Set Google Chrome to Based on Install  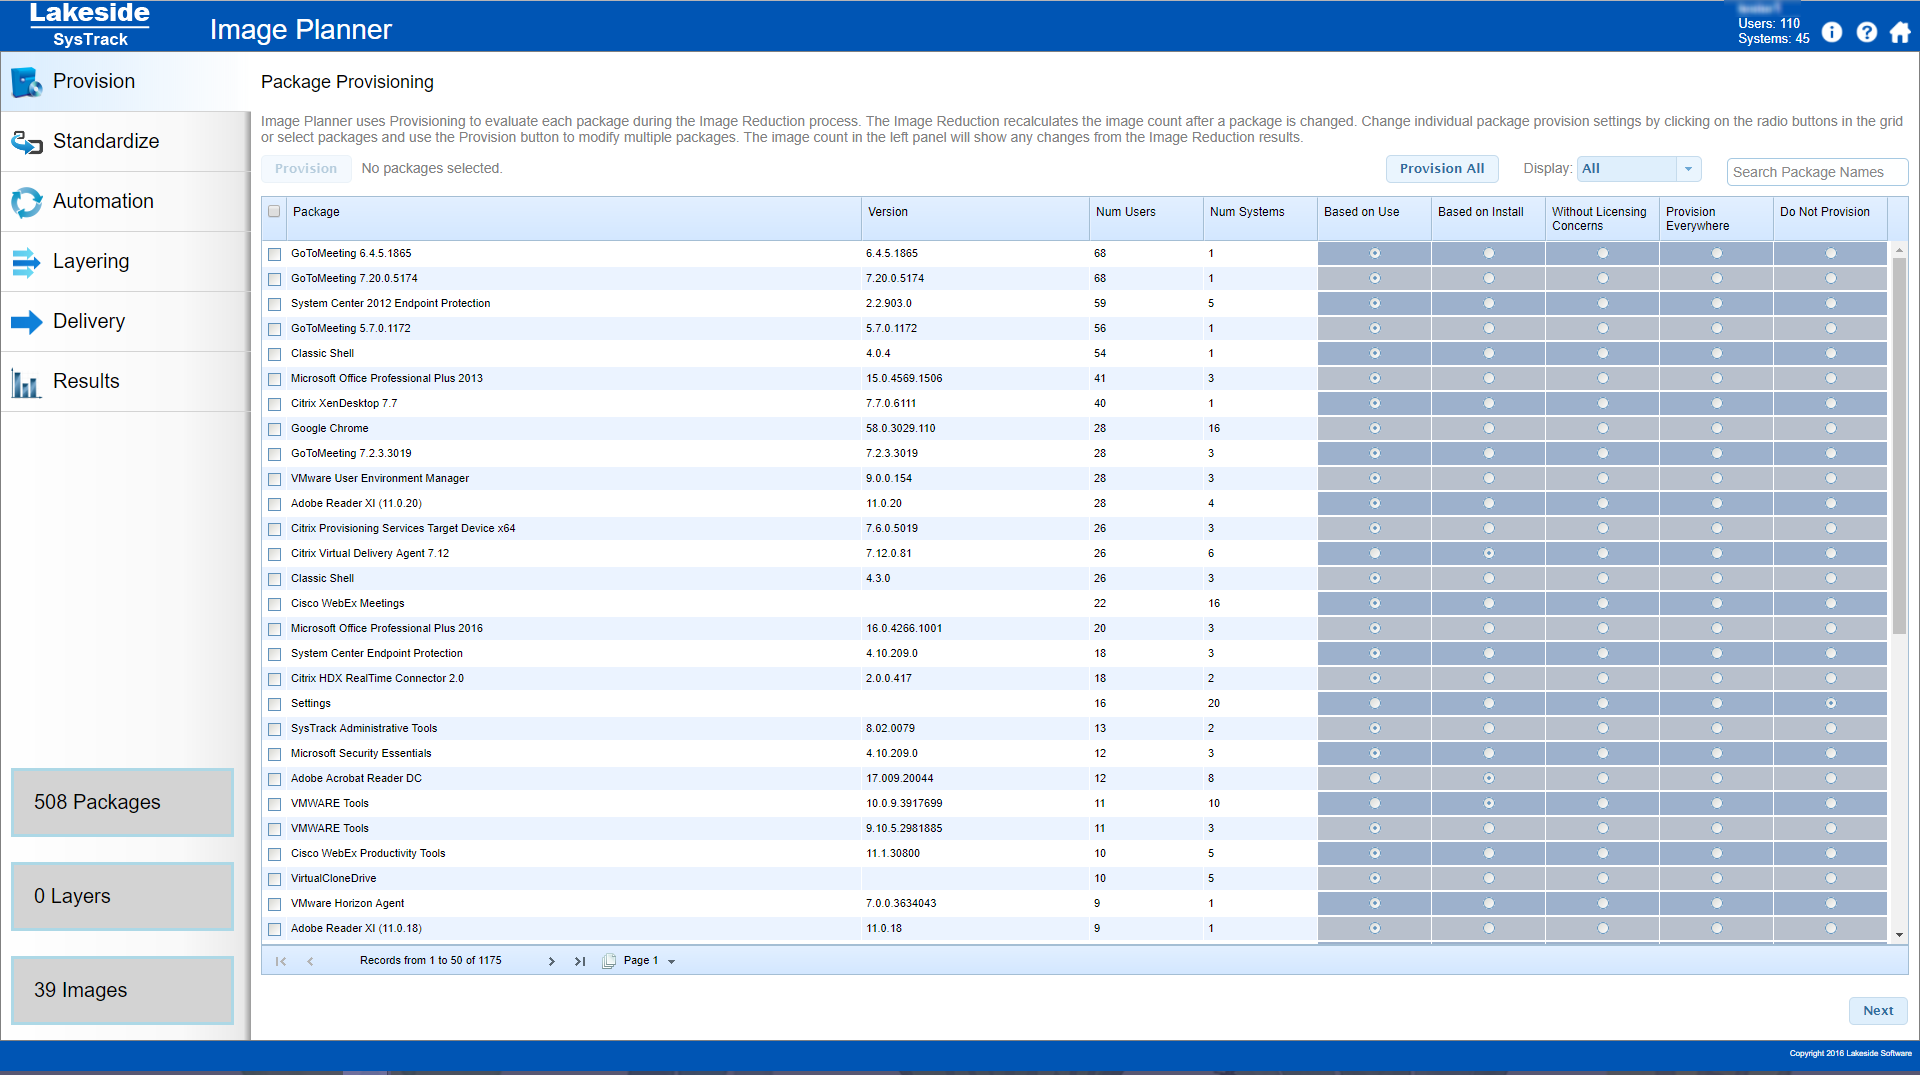(1489, 428)
